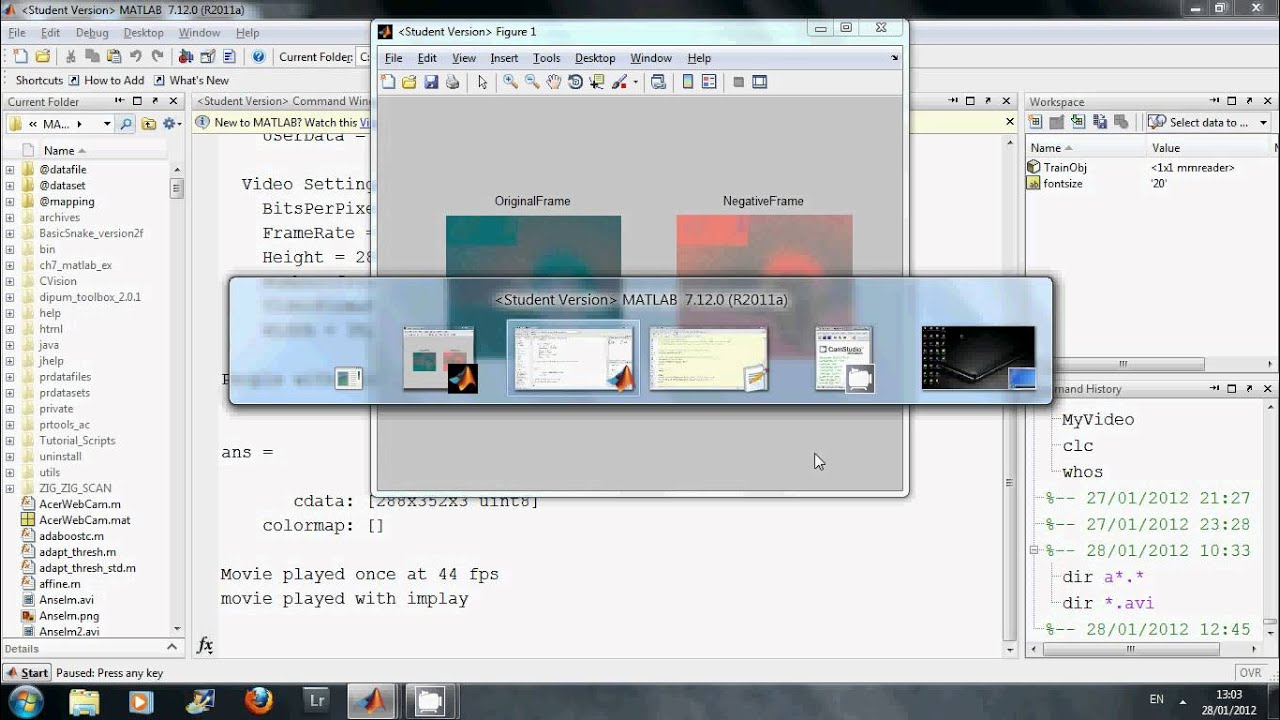Open the Insert menu in Figure 1
The height and width of the screenshot is (720, 1280).
[x=504, y=58]
